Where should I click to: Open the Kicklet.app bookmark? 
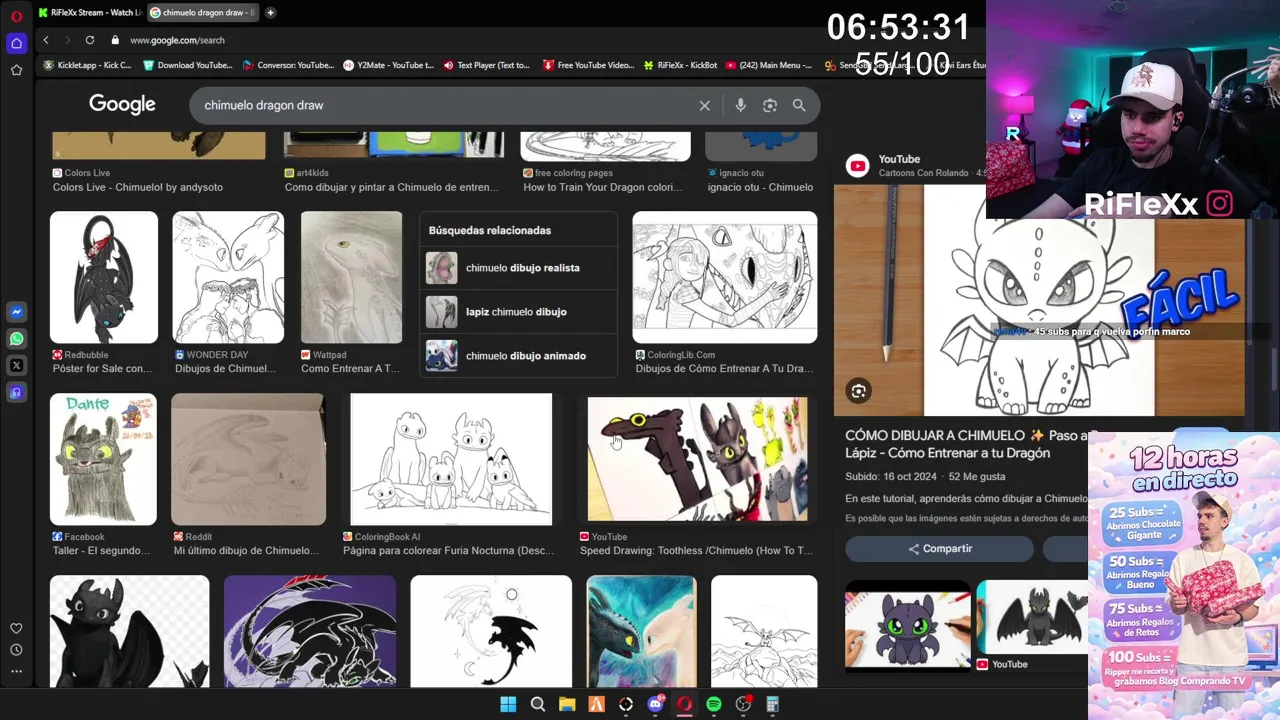87,65
